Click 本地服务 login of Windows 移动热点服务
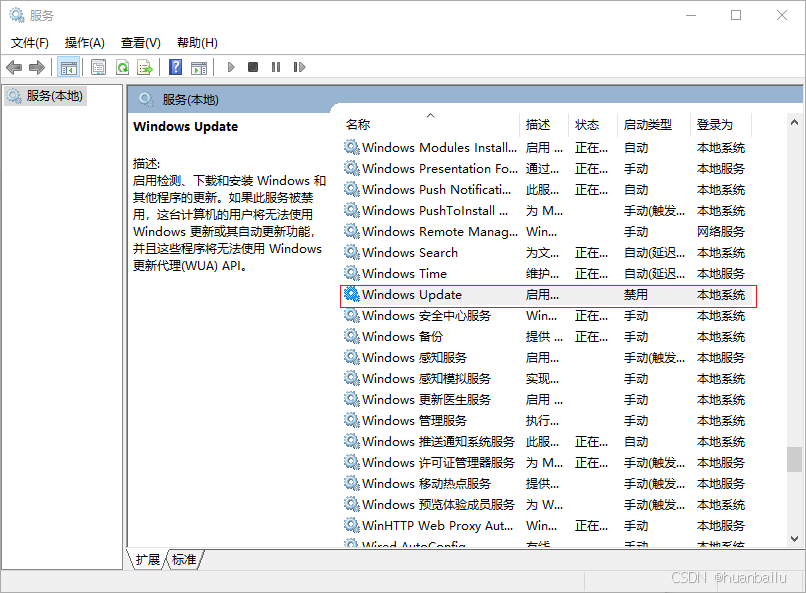806x593 pixels. 721,484
